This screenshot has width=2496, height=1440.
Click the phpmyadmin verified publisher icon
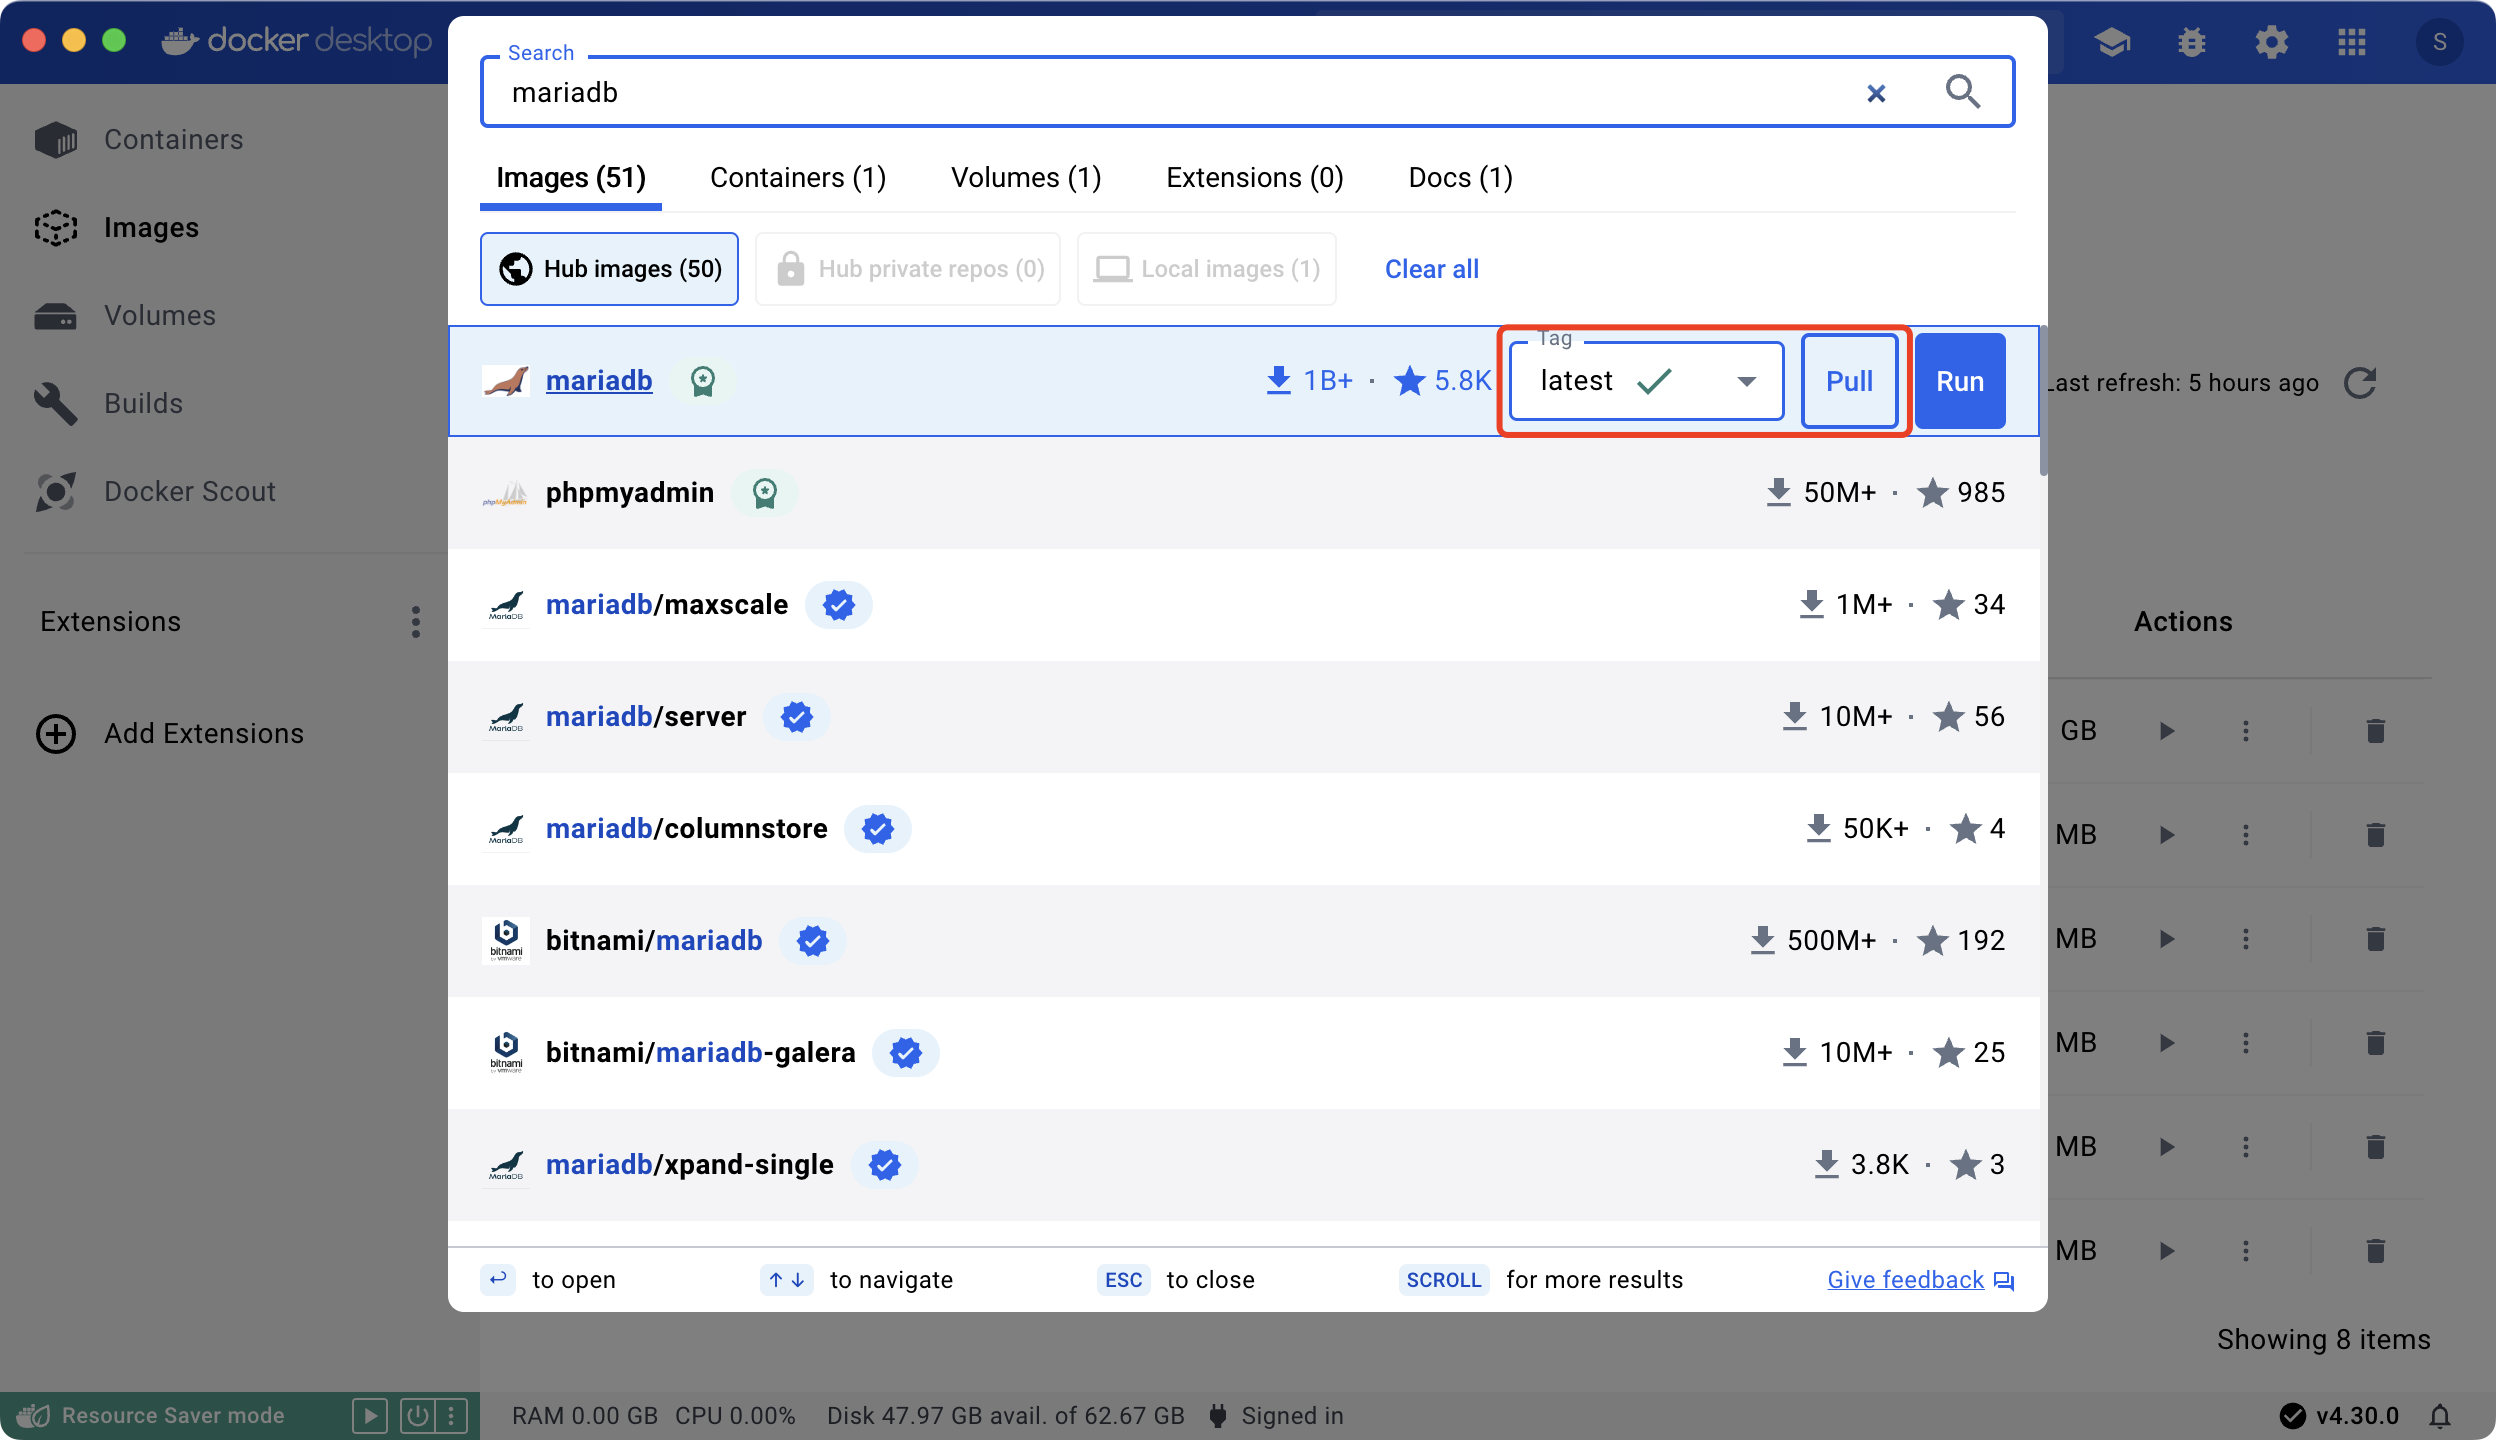click(x=766, y=492)
